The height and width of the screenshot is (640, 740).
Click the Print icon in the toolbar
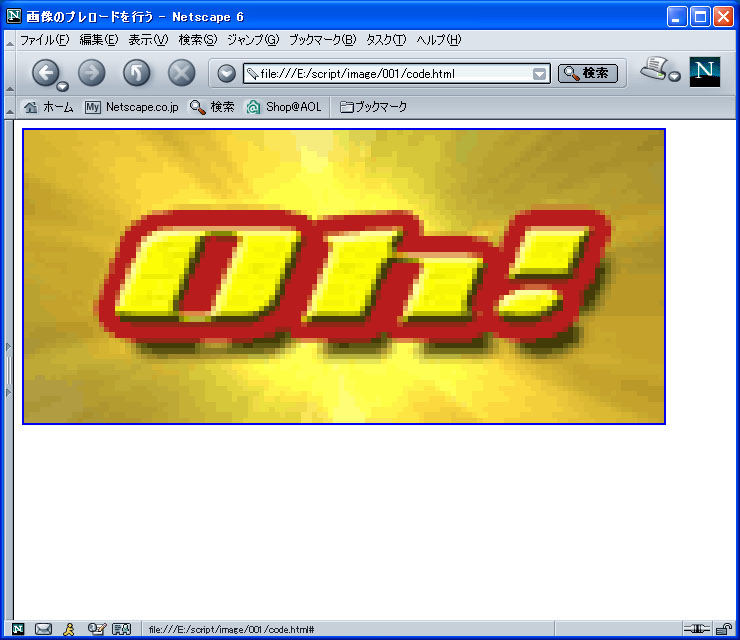point(655,69)
